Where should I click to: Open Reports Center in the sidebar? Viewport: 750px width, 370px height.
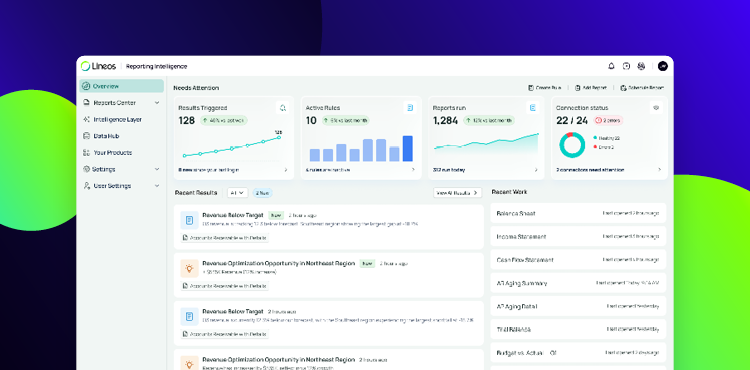(121, 103)
